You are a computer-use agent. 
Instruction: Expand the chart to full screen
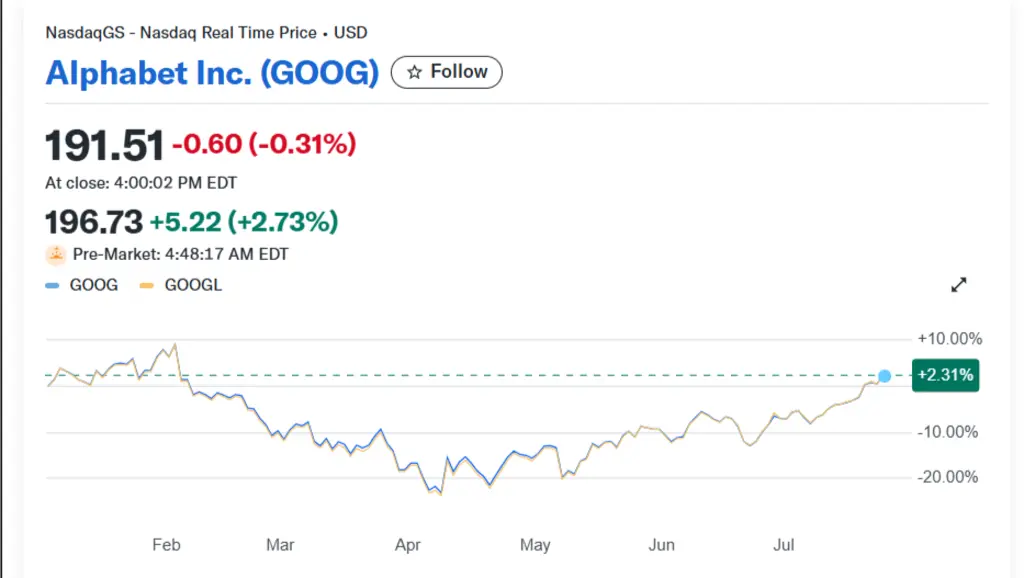[x=958, y=285]
